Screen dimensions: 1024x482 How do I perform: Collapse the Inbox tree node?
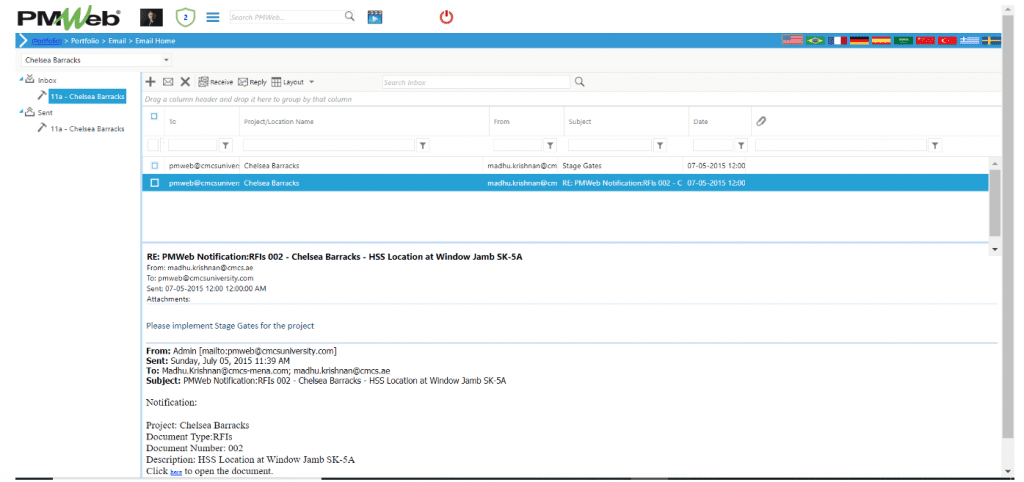[22, 79]
